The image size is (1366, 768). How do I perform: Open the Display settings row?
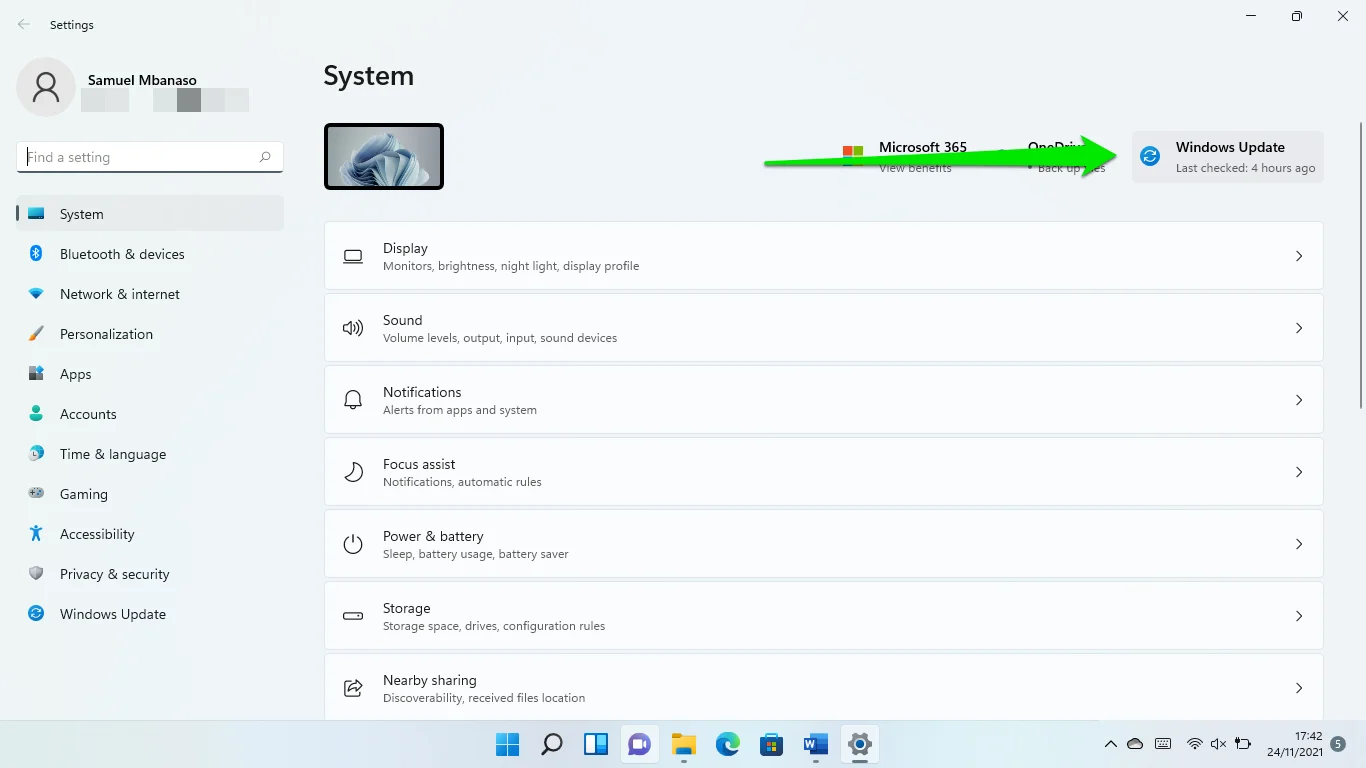click(823, 256)
